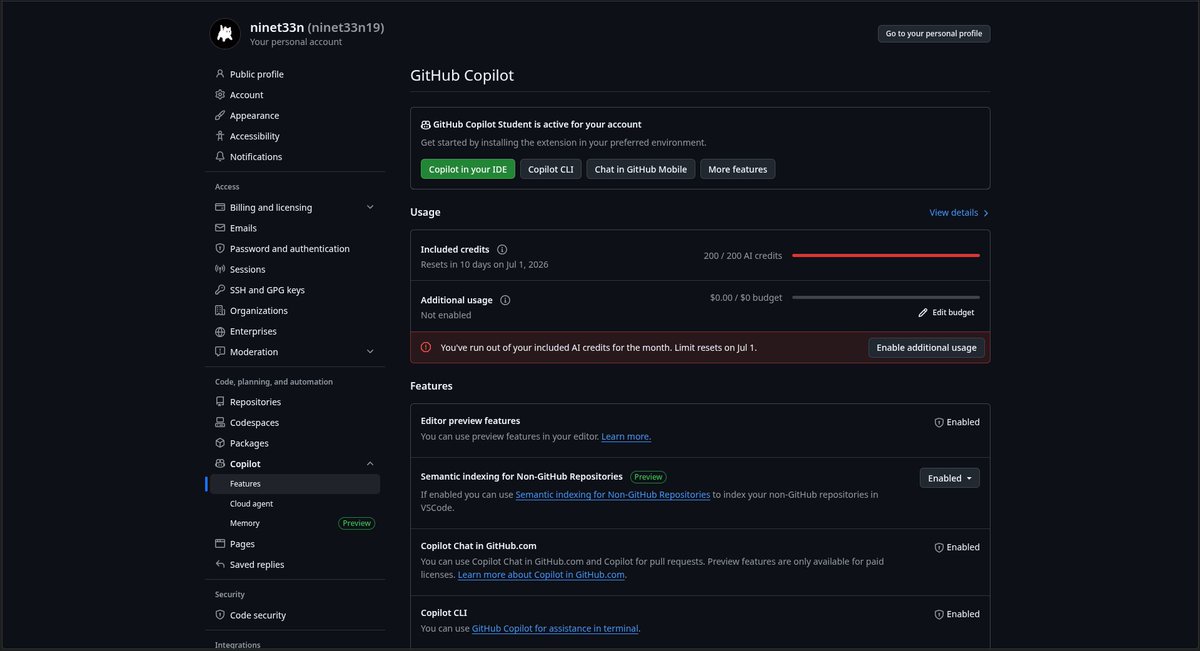Image resolution: width=1200 pixels, height=651 pixels.
Task: Click the Enable additional usage button
Action: click(x=926, y=347)
